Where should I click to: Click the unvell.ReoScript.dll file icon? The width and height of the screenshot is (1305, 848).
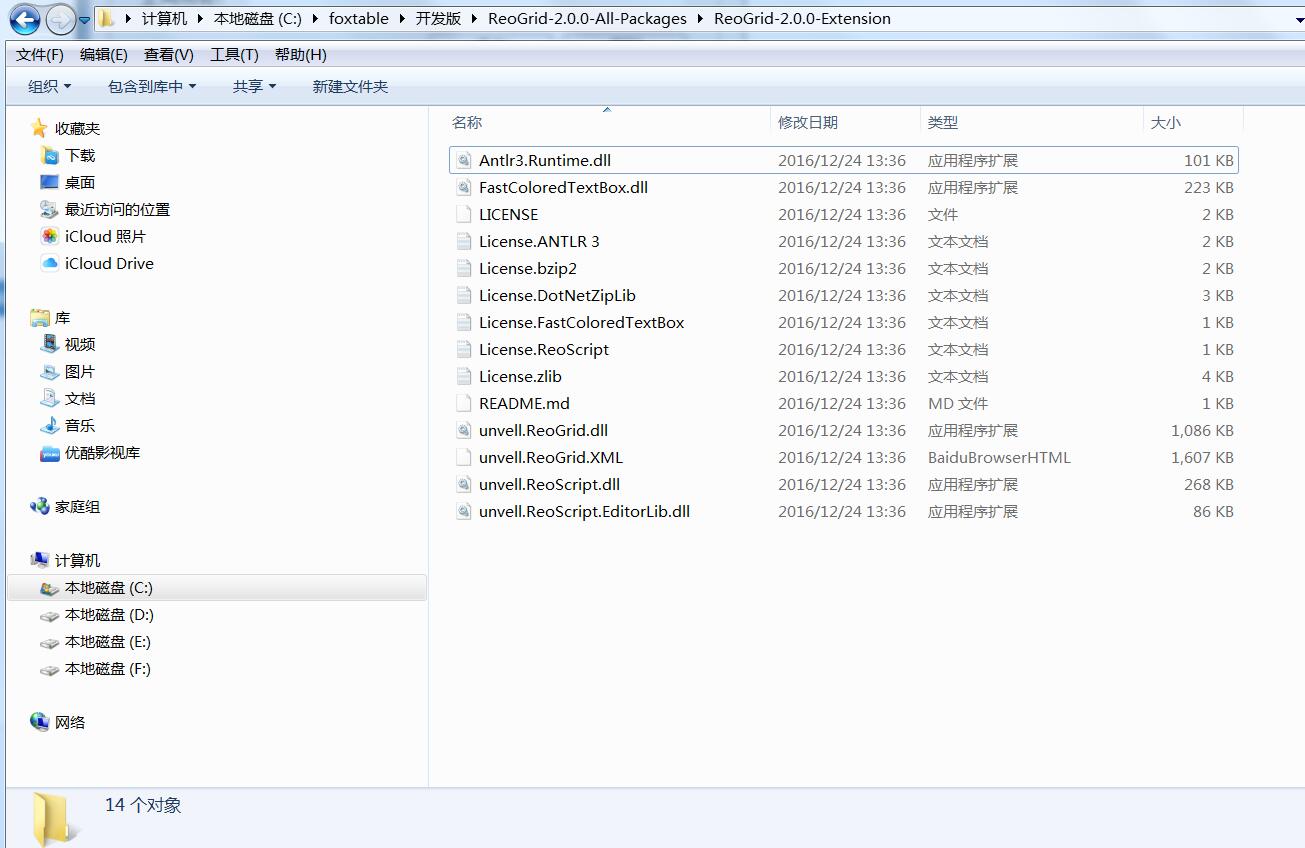[463, 484]
